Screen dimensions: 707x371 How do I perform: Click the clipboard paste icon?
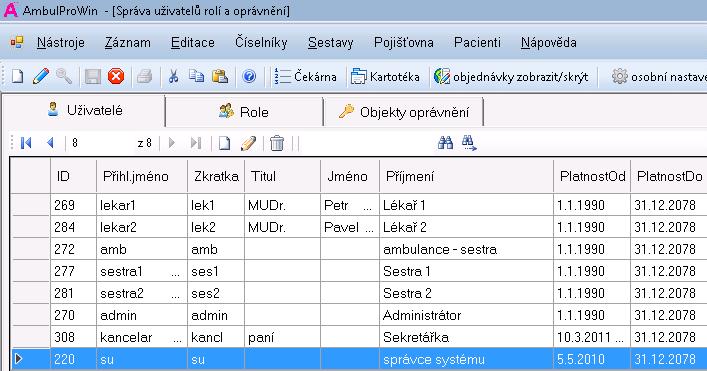220,76
